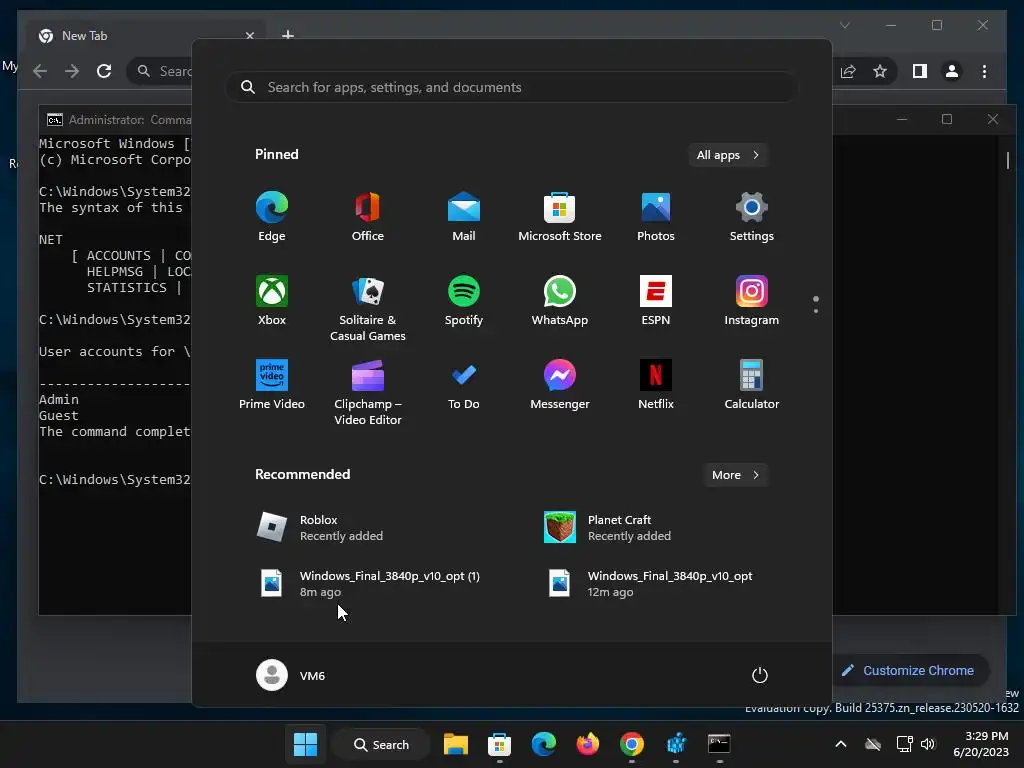This screenshot has height=768, width=1024.
Task: Go to next pinned apps page dots
Action: coord(816,305)
